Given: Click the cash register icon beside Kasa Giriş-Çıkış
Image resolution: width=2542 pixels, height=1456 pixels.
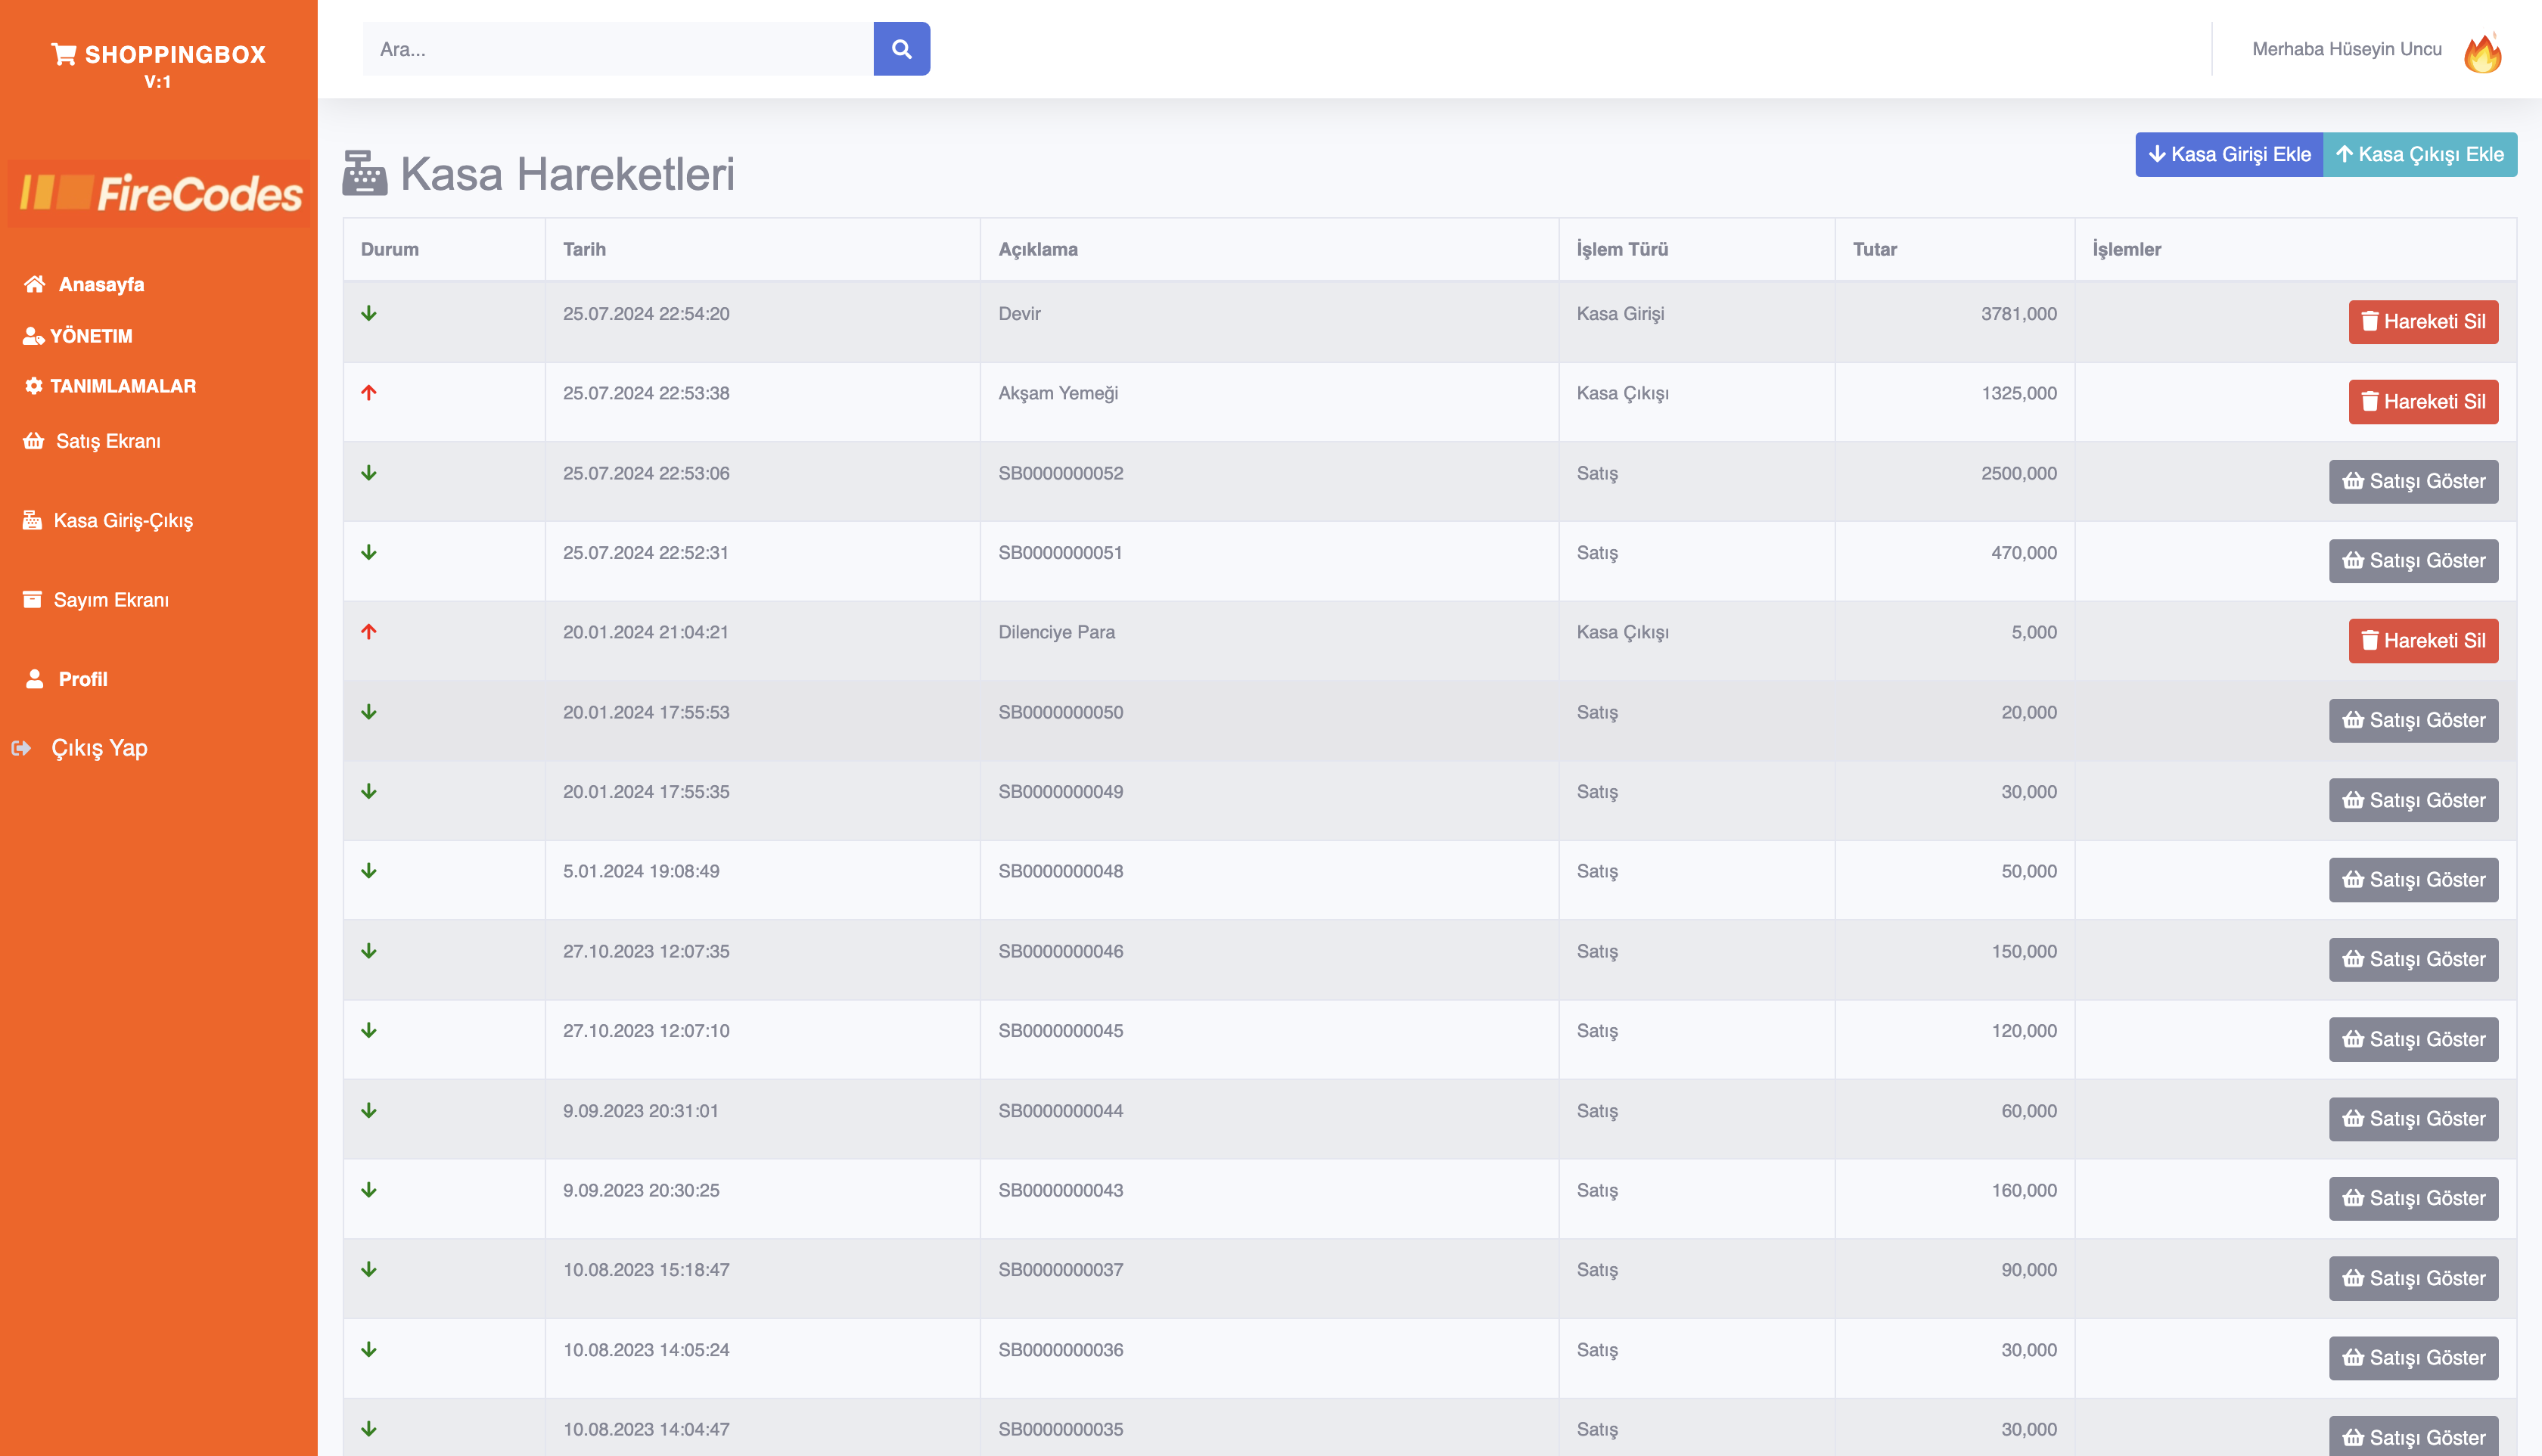Looking at the screenshot, I should tap(32, 520).
